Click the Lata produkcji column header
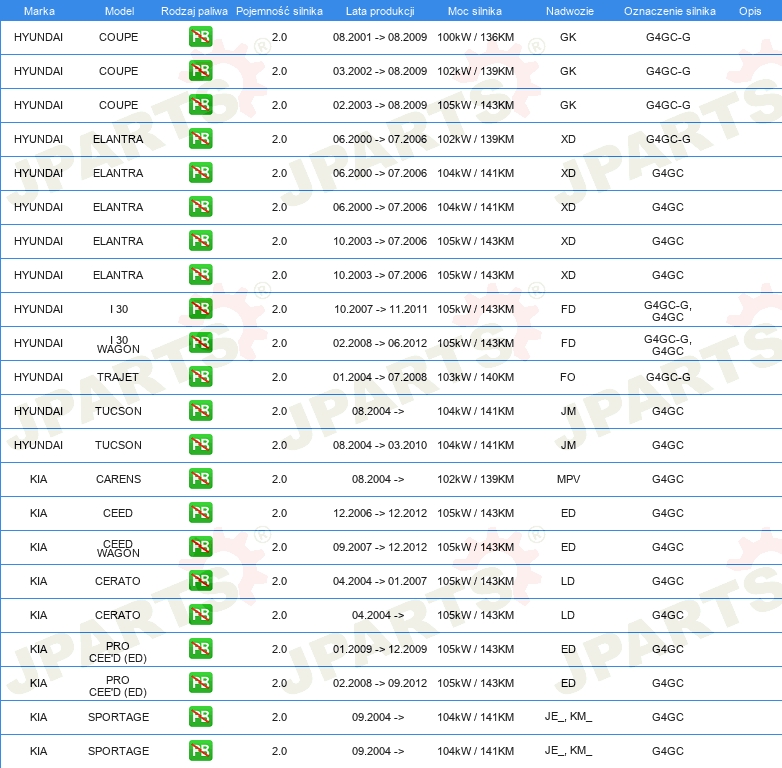The height and width of the screenshot is (768, 782). (x=380, y=11)
